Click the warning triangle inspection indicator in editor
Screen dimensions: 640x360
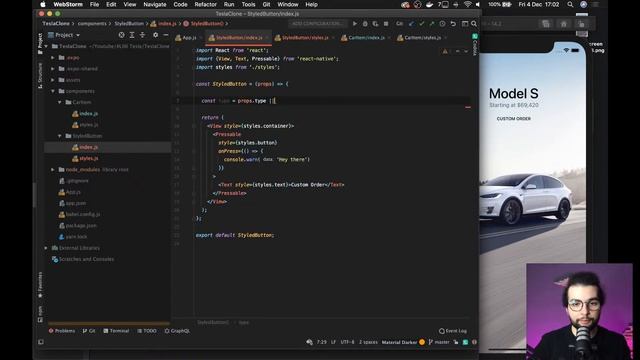[445, 51]
